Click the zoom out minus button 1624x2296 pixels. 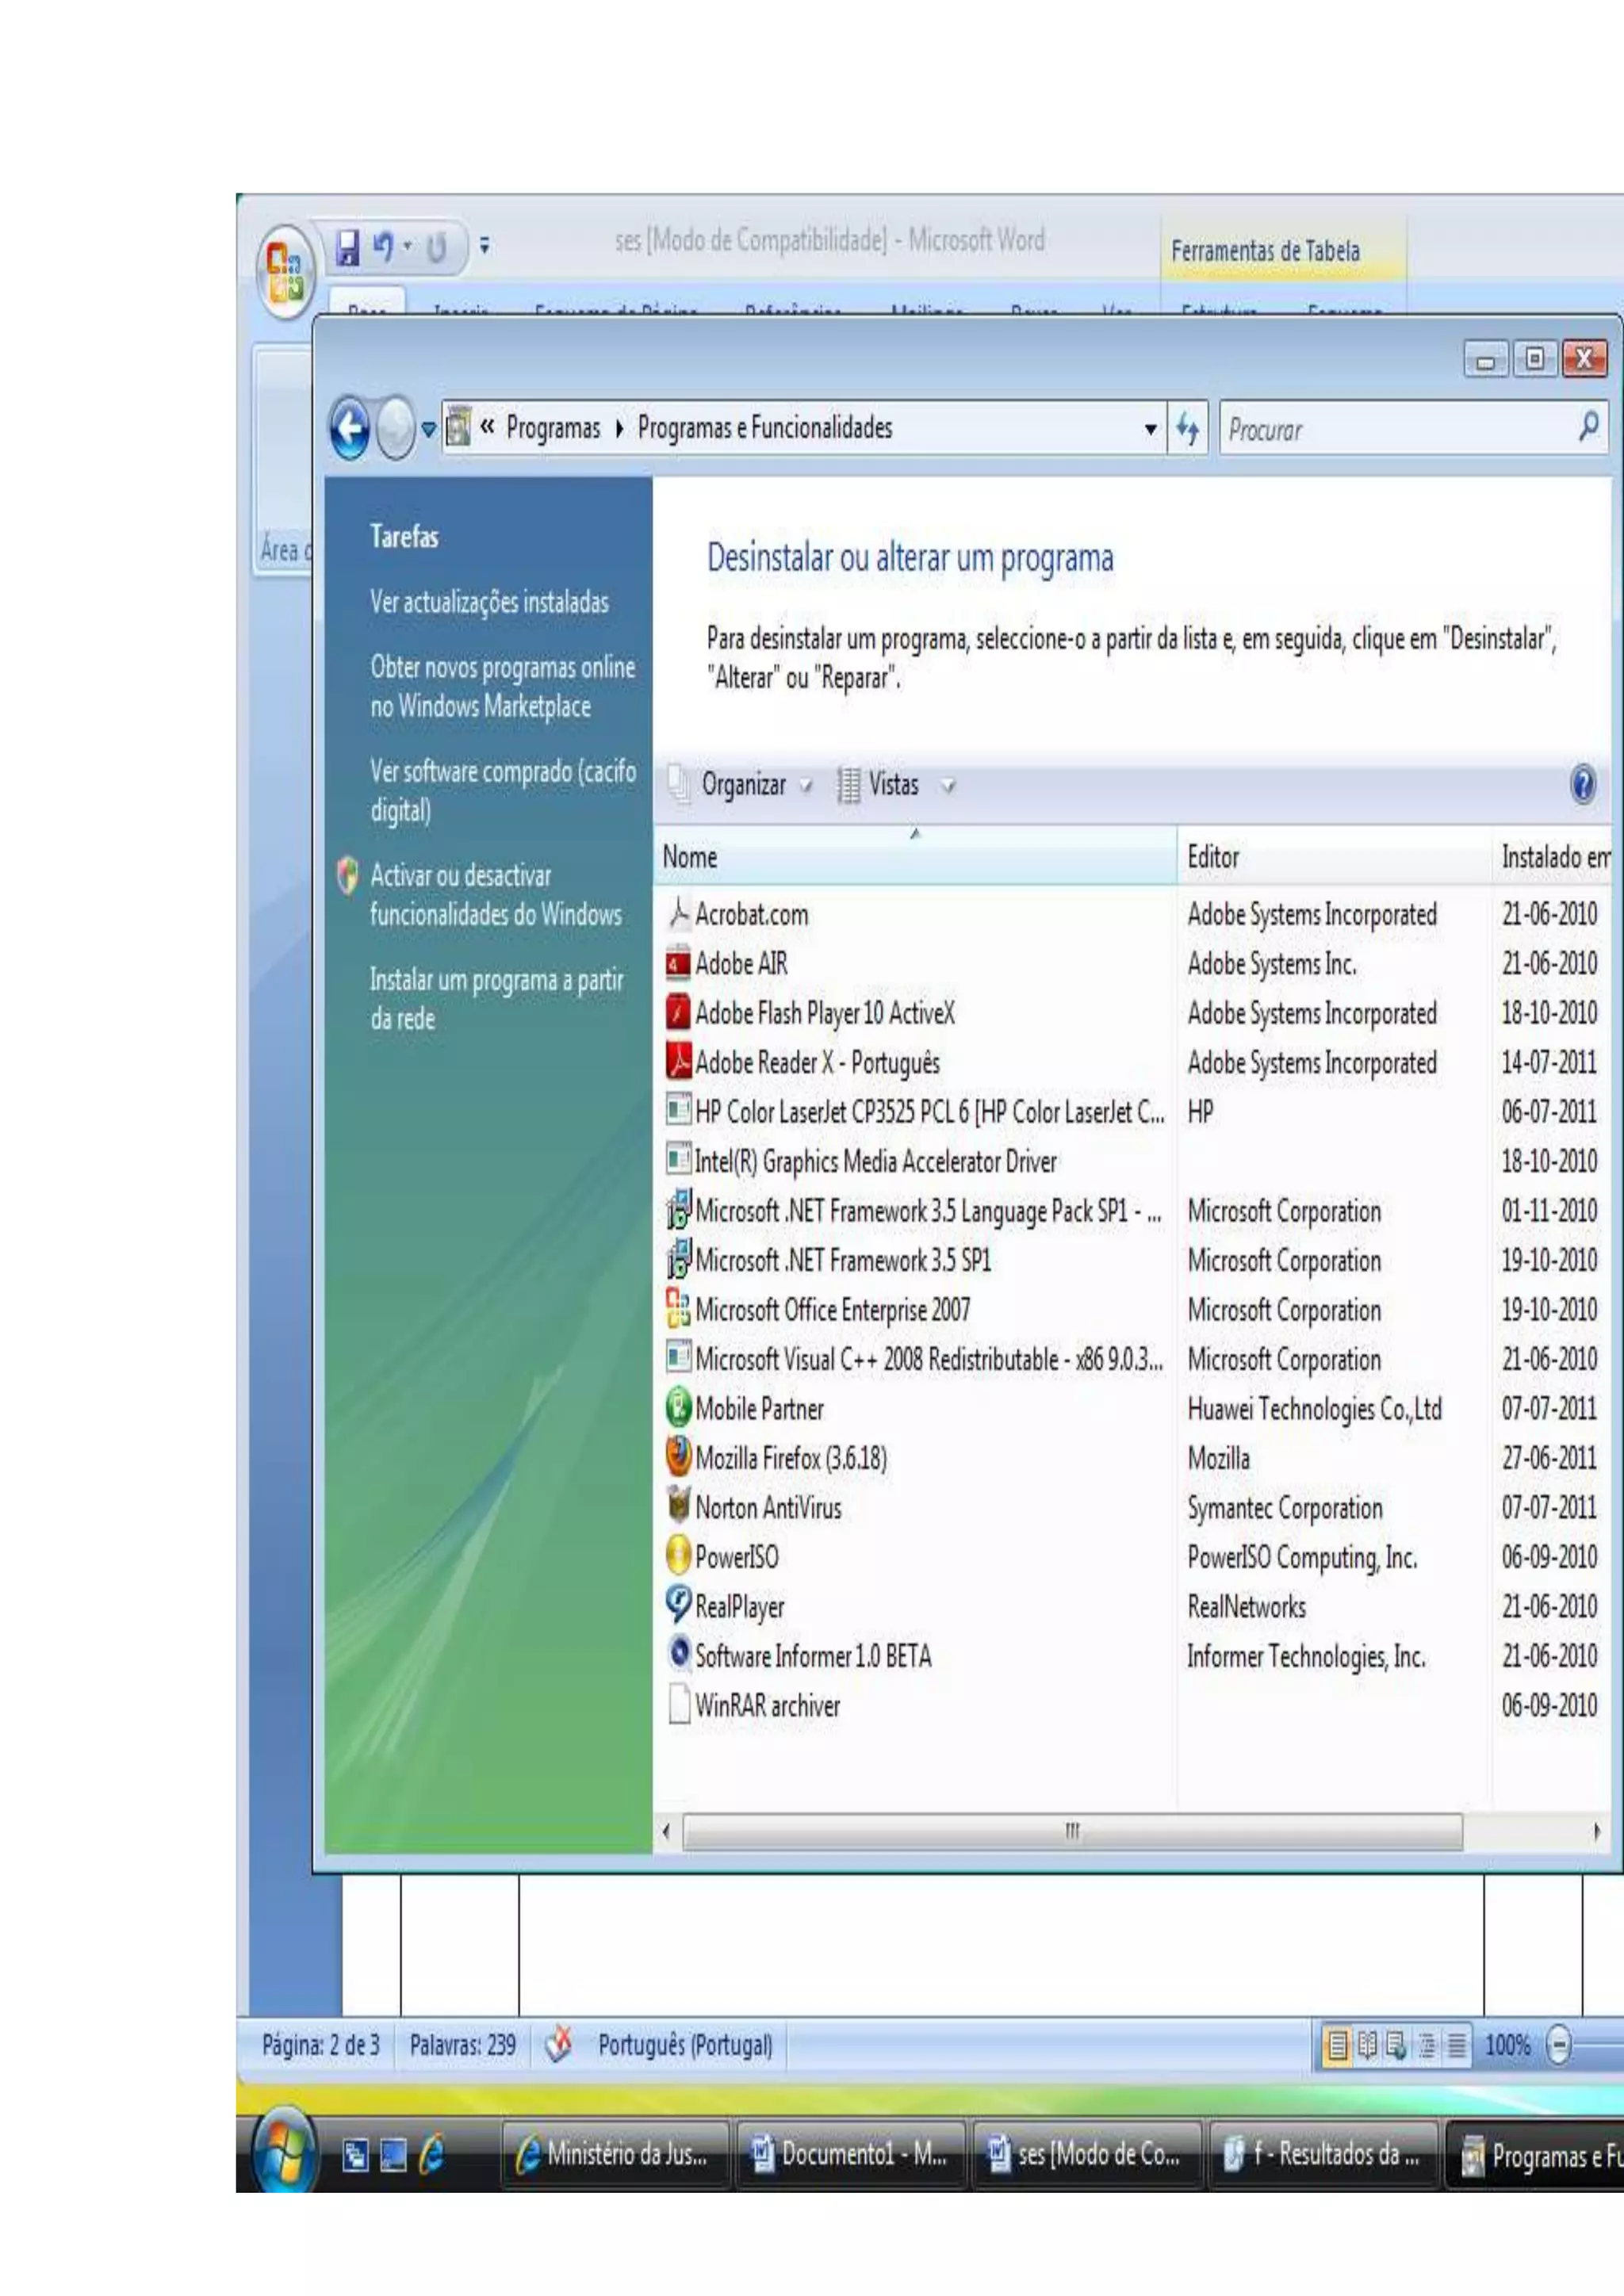1558,2045
